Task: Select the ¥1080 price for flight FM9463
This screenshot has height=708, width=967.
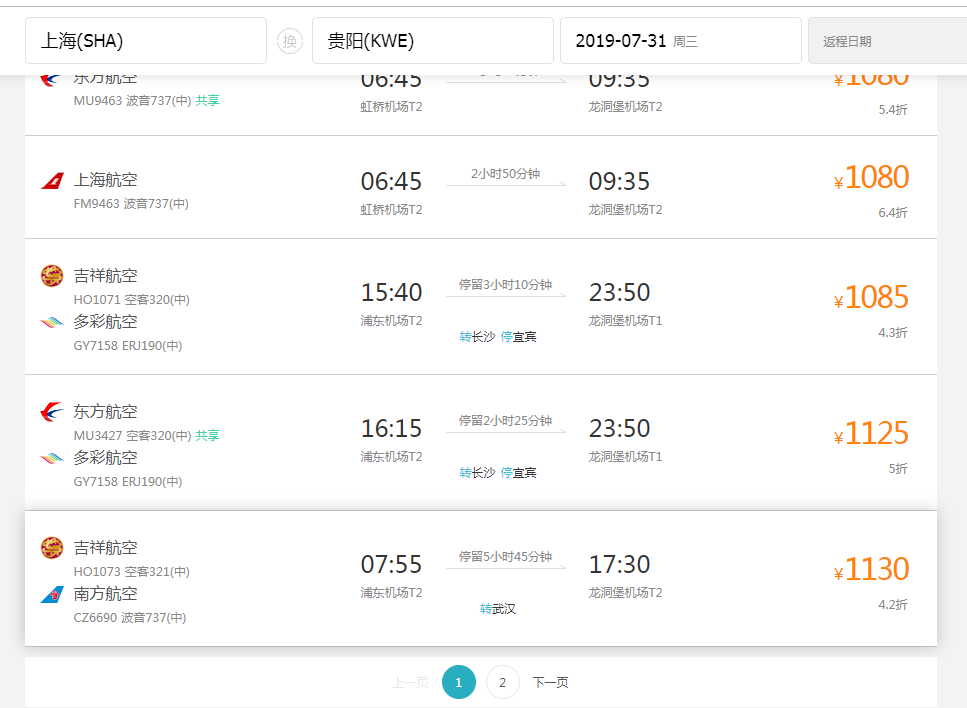Action: [871, 178]
